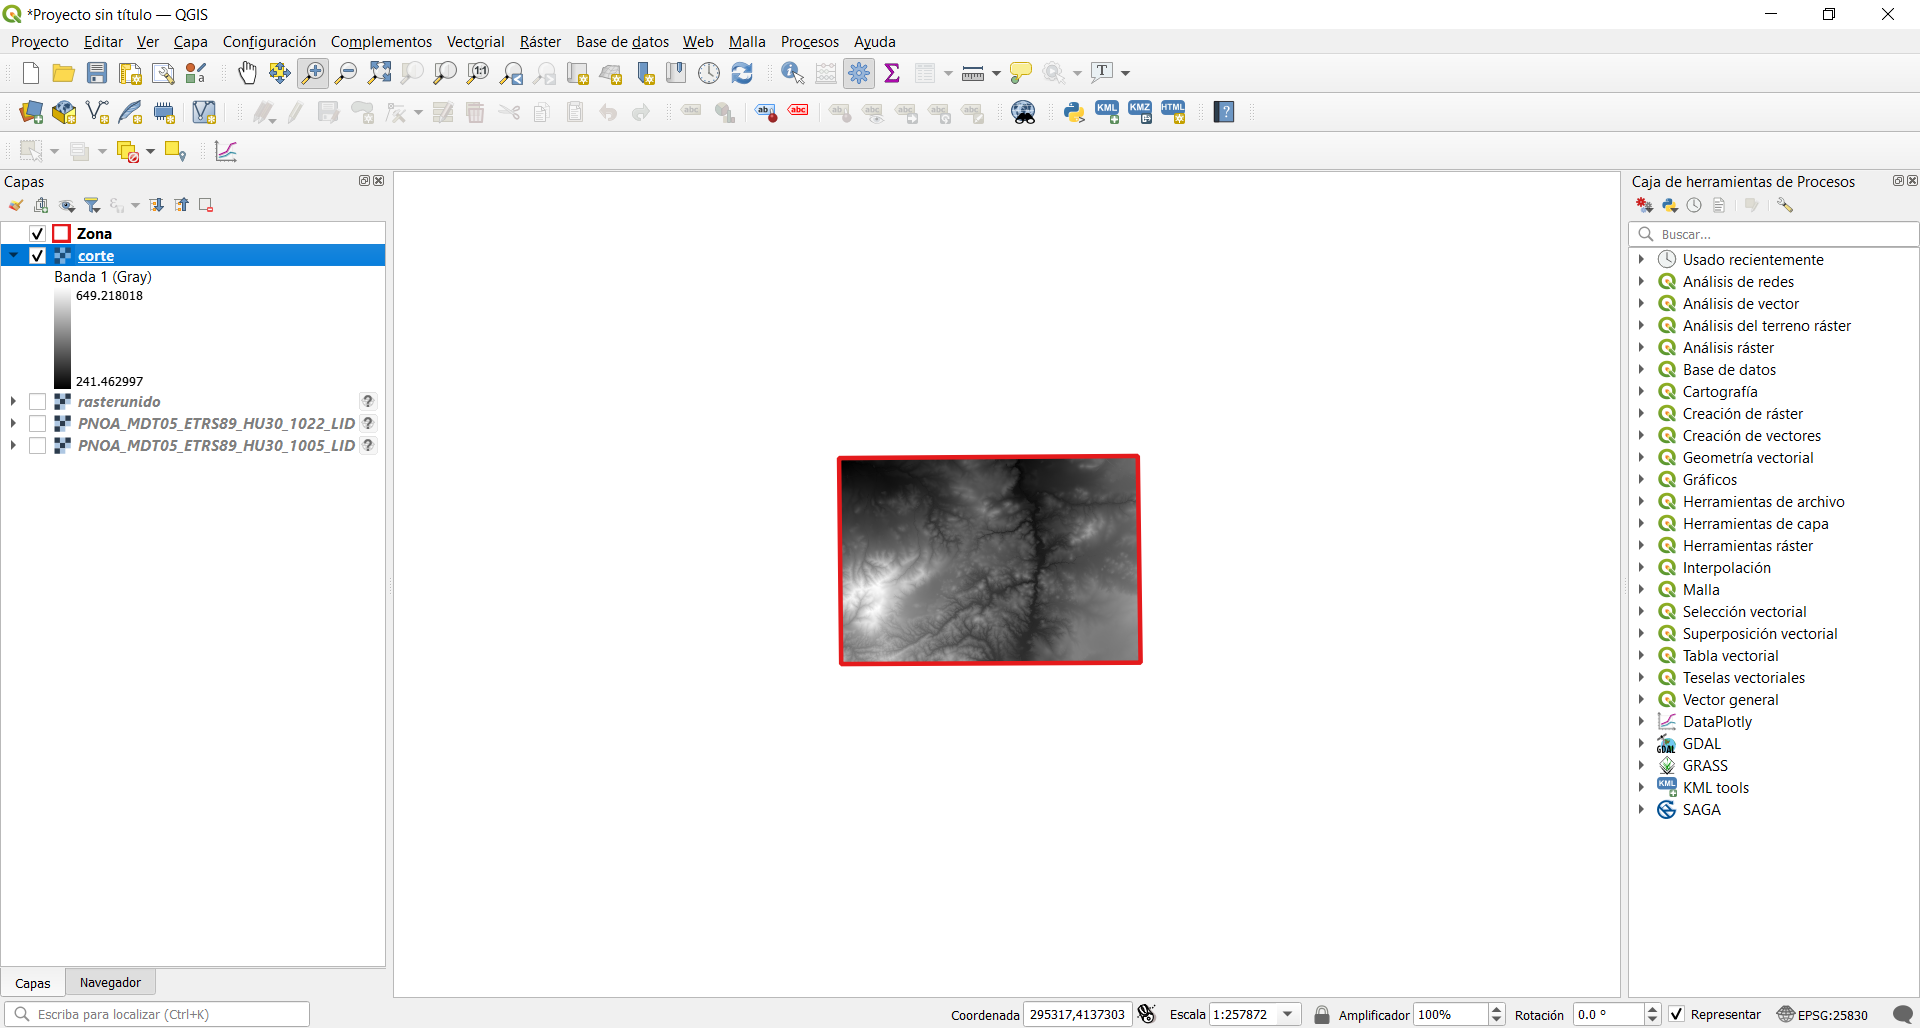The width and height of the screenshot is (1920, 1028).
Task: Activate the Pan Map tool
Action: (247, 73)
